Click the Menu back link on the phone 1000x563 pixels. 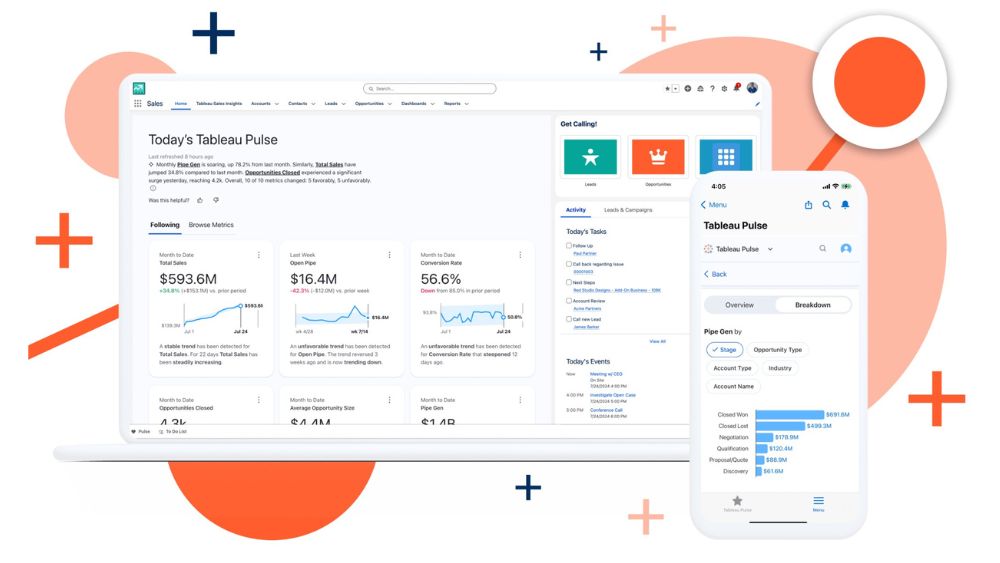(714, 205)
